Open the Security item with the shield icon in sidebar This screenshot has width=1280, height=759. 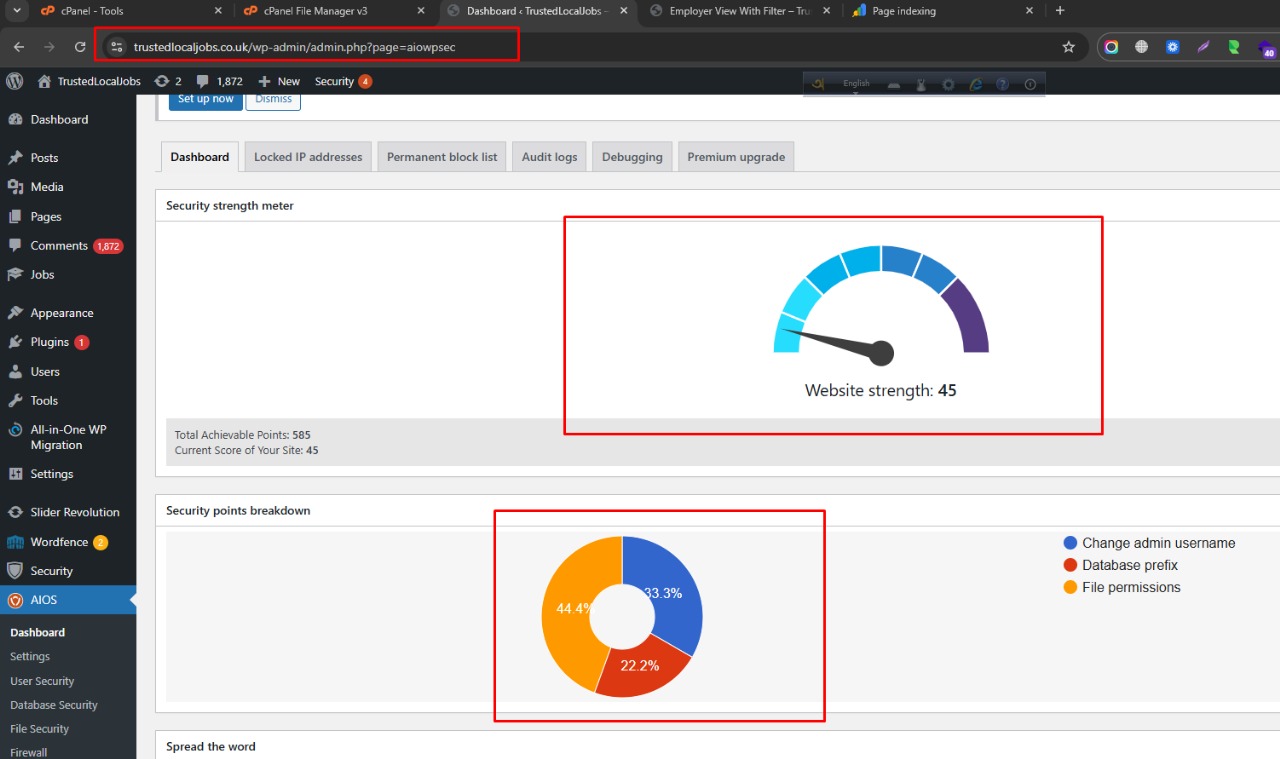68,571
